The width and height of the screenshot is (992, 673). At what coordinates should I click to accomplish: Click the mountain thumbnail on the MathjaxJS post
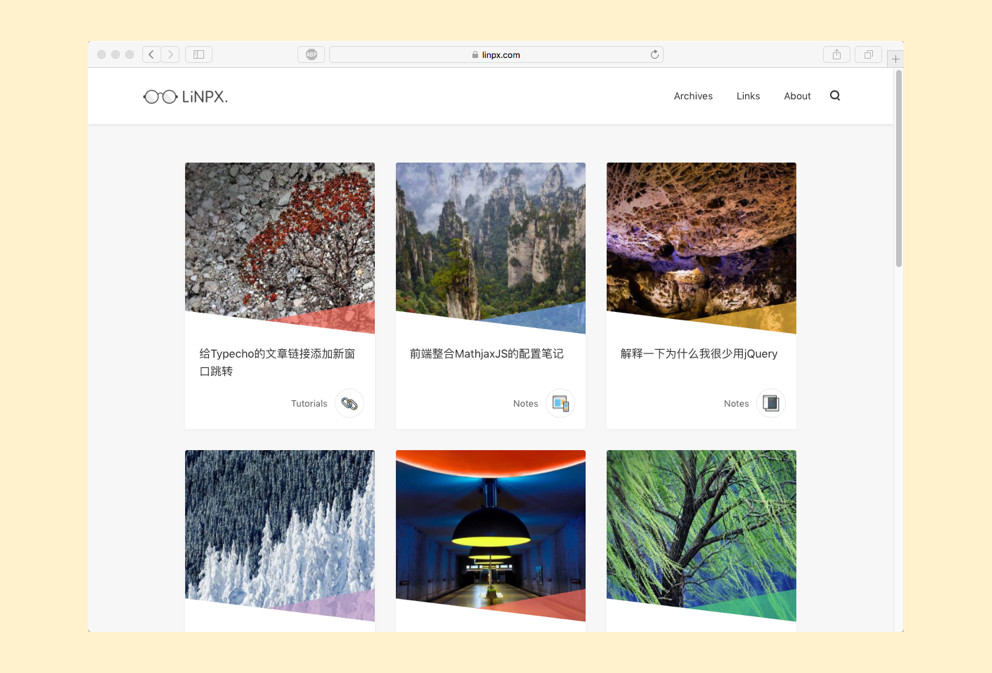pyautogui.click(x=490, y=247)
